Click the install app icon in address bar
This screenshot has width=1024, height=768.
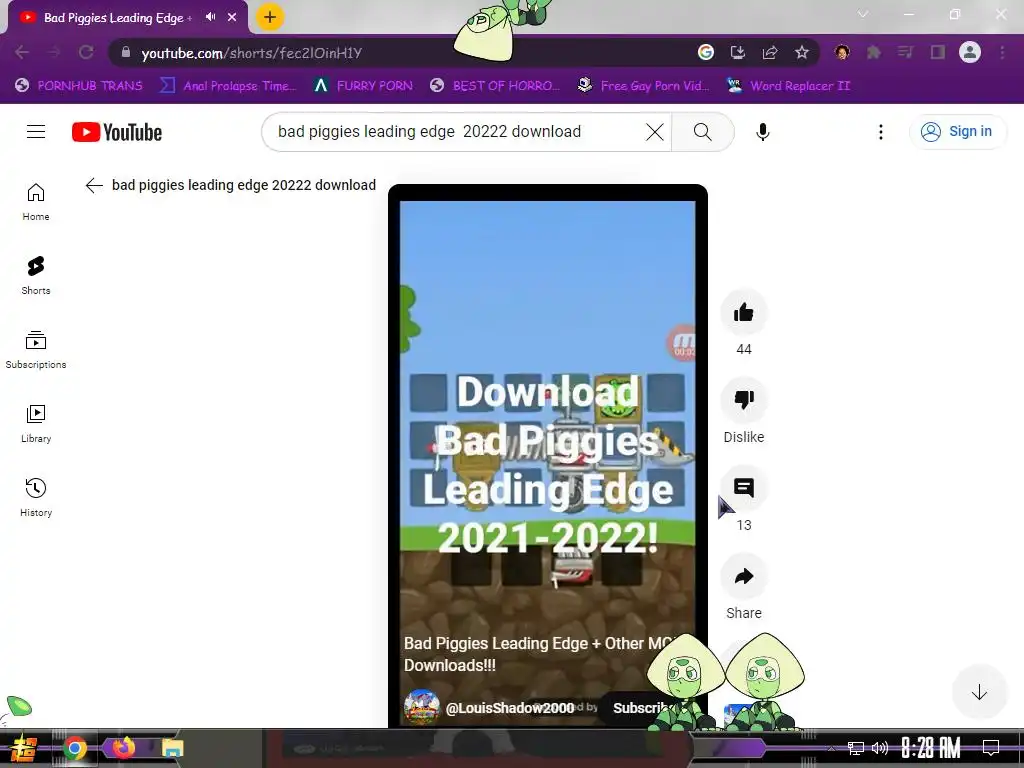(738, 52)
